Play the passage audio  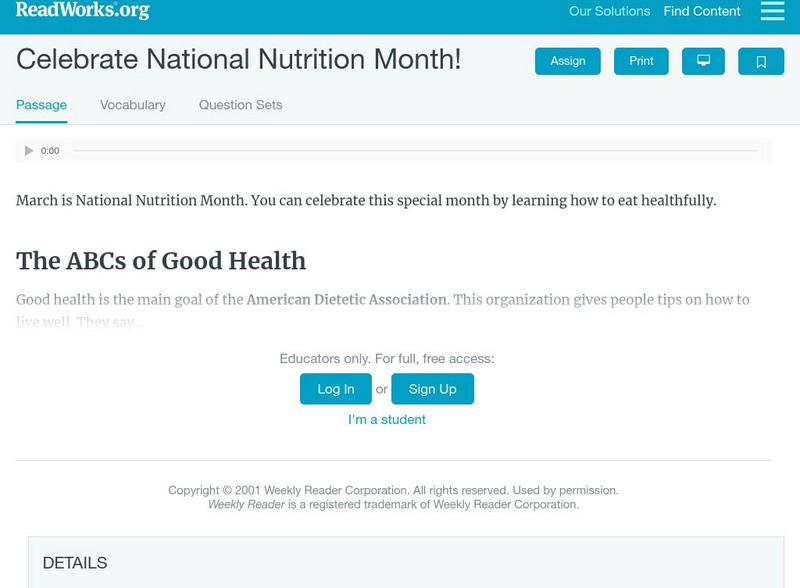29,151
